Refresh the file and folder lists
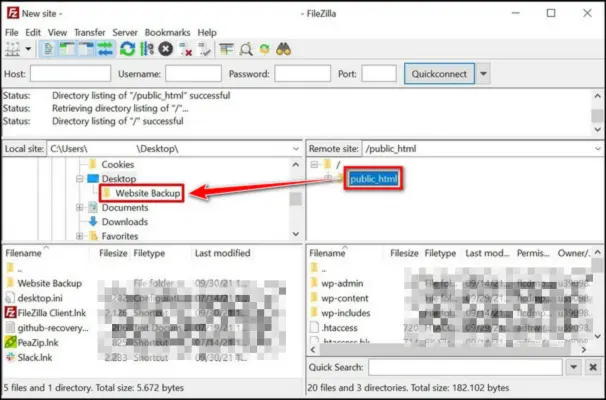The height and width of the screenshot is (400, 606). [x=128, y=49]
